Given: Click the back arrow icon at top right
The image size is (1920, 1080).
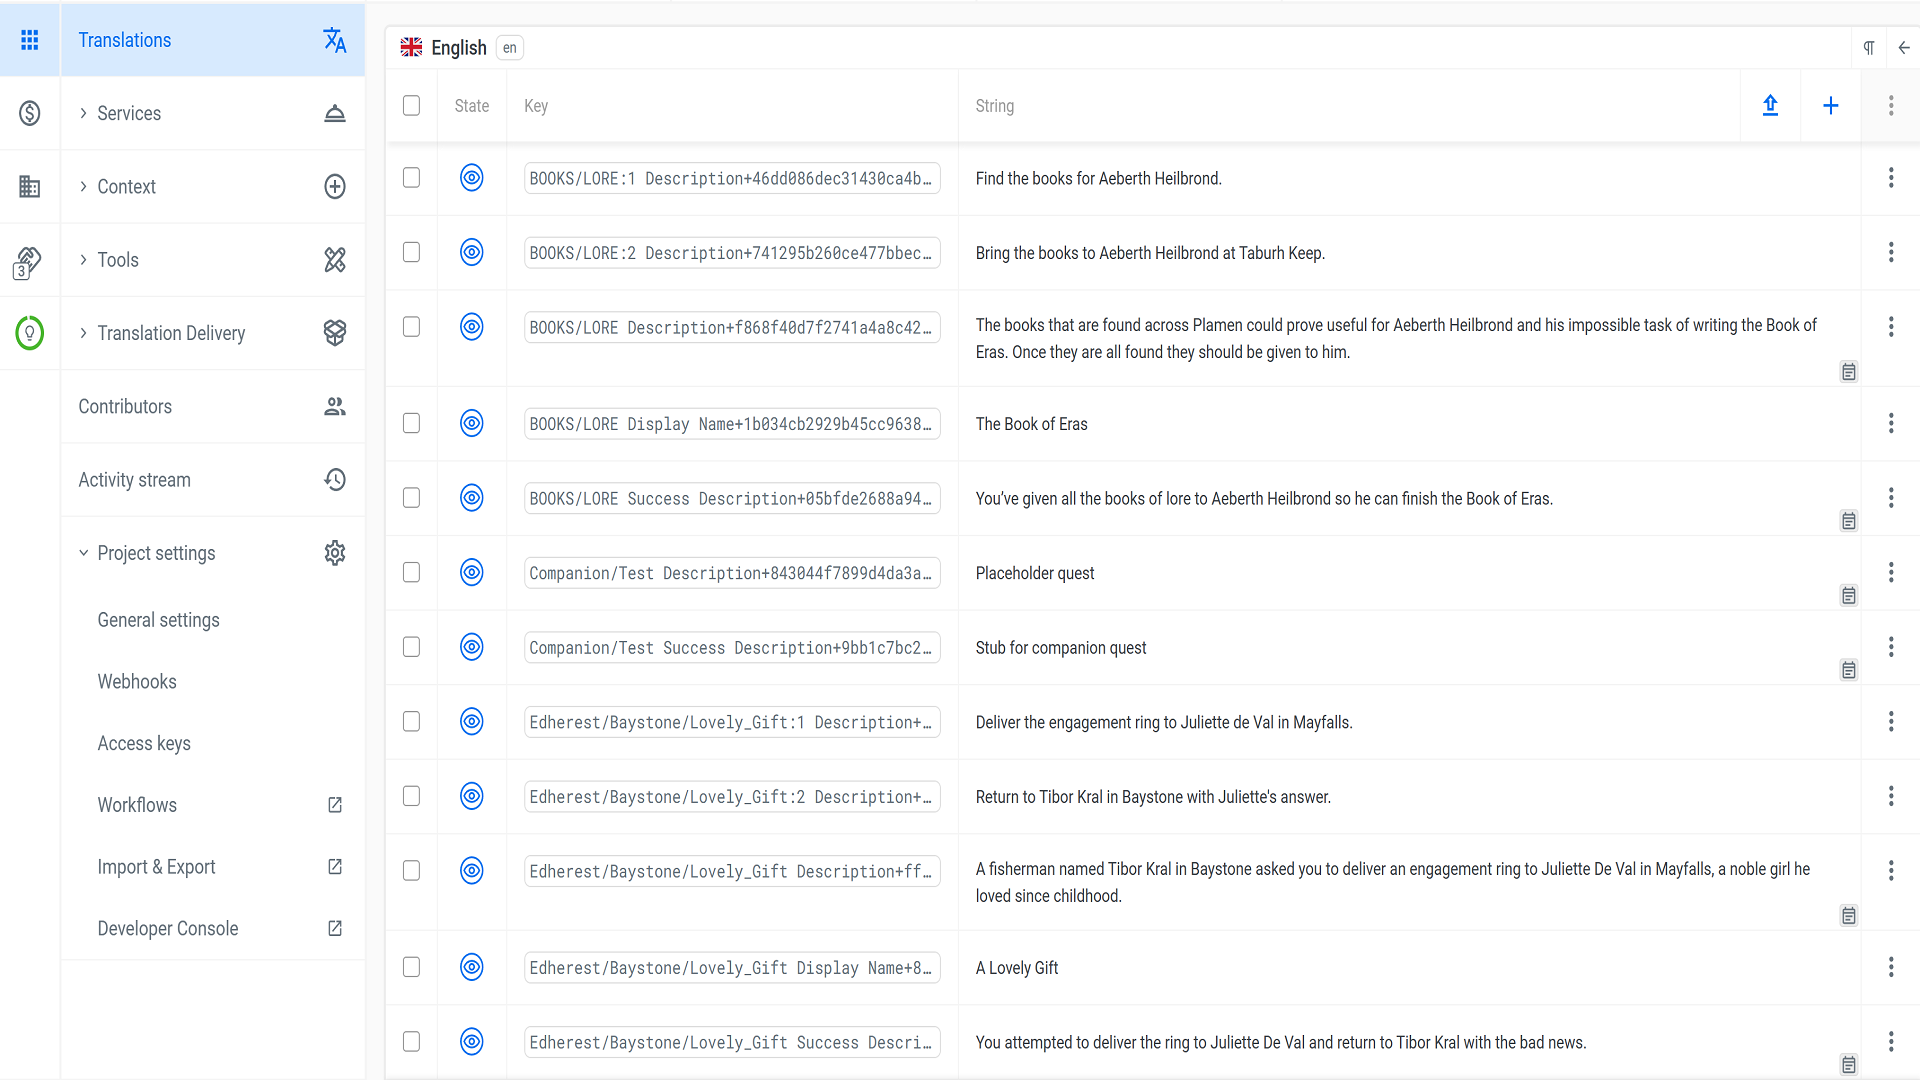Looking at the screenshot, I should 1904,48.
